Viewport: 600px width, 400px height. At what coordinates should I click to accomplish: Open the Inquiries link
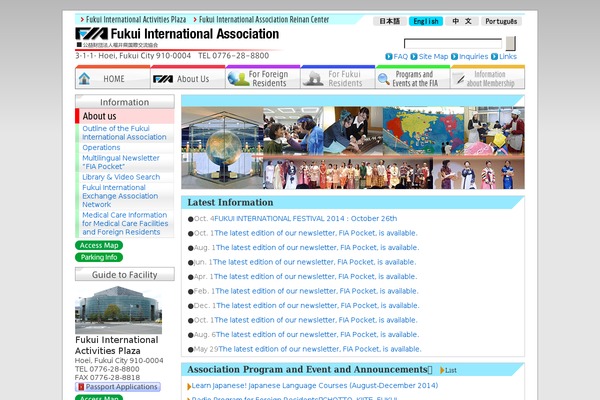click(473, 57)
